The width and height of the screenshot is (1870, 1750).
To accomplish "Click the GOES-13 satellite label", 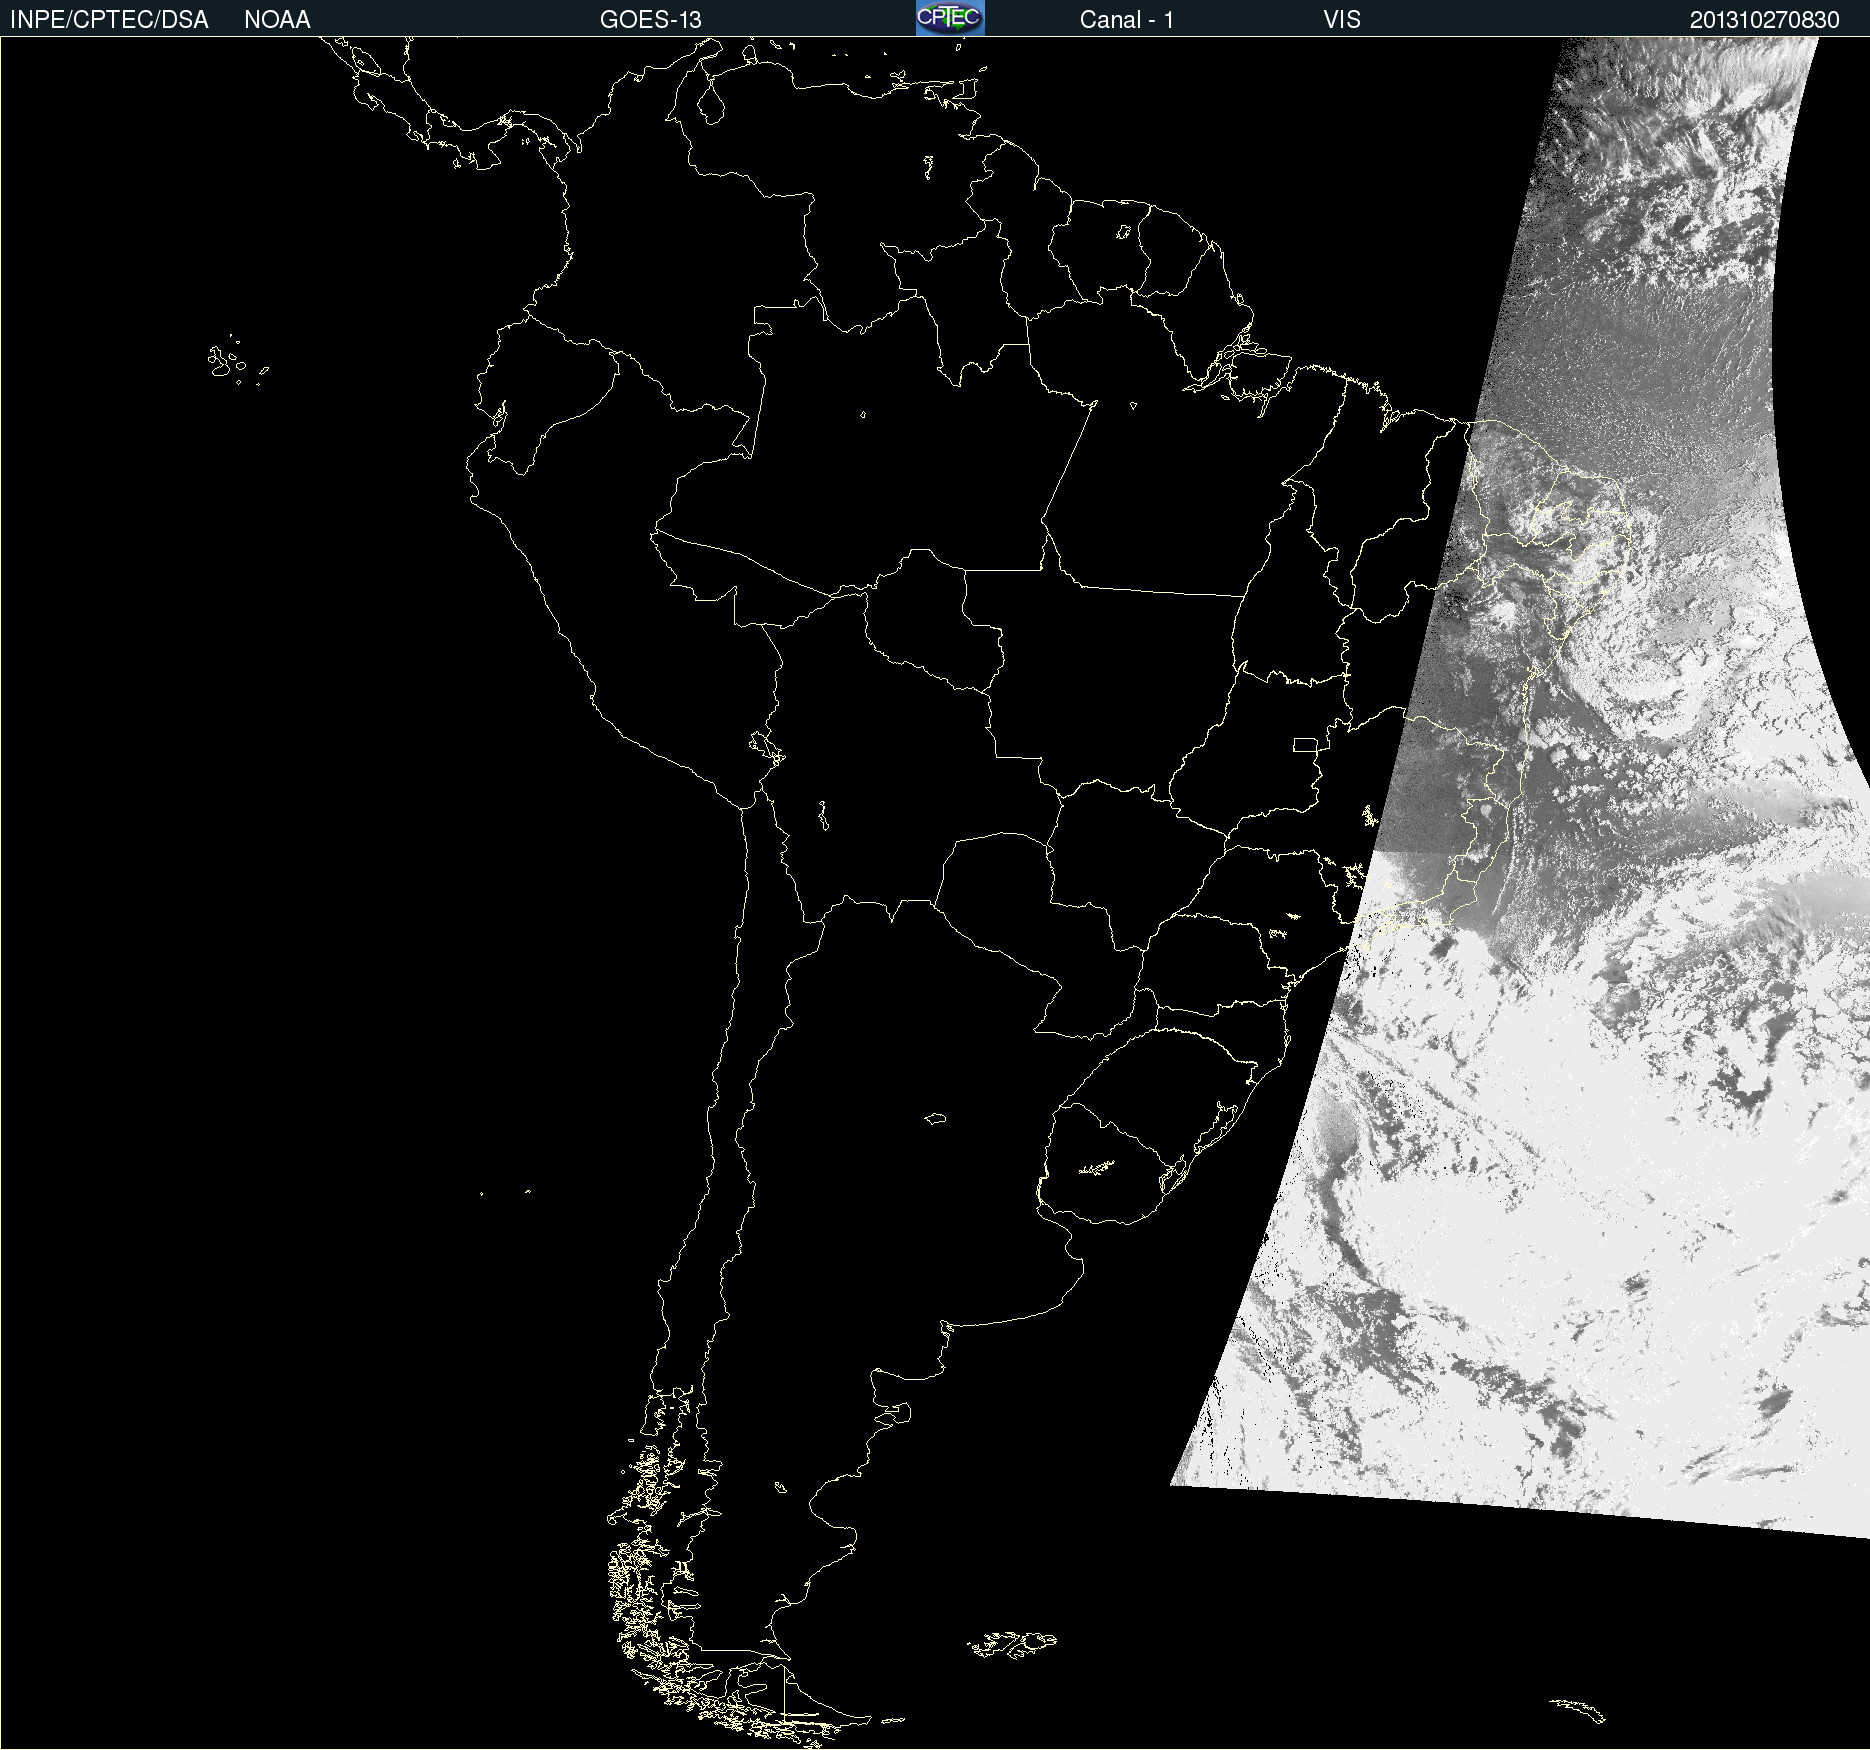I will coord(651,20).
